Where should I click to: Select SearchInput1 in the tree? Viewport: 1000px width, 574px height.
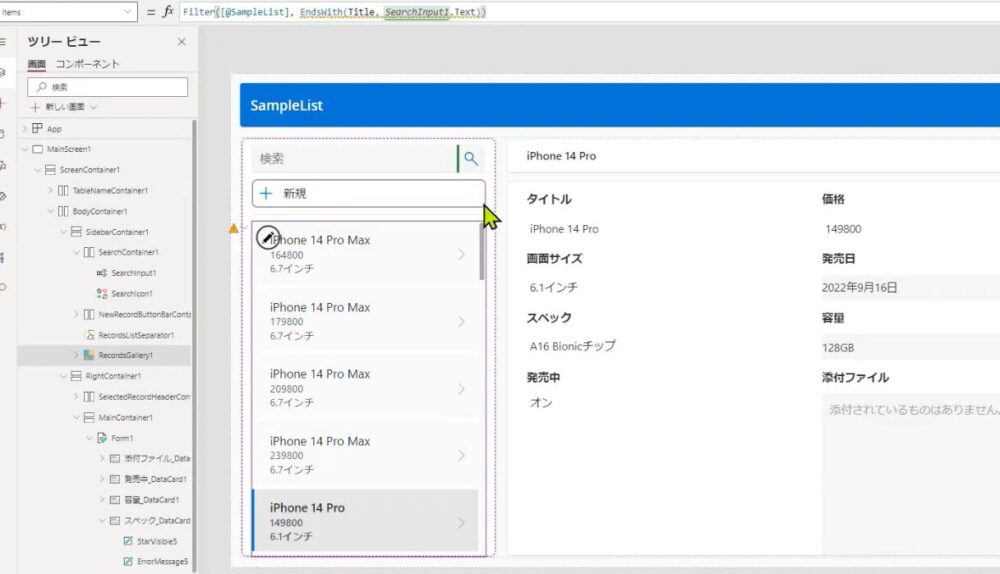[x=133, y=273]
